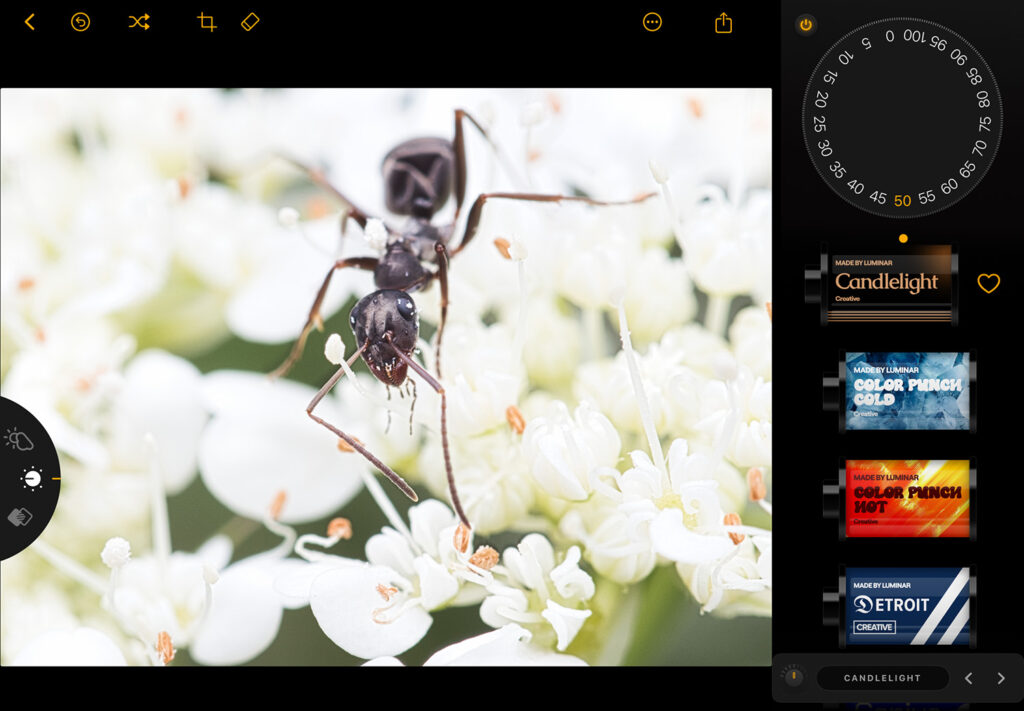Set the intensity dial to 0
This screenshot has width=1024, height=711.
click(889, 36)
